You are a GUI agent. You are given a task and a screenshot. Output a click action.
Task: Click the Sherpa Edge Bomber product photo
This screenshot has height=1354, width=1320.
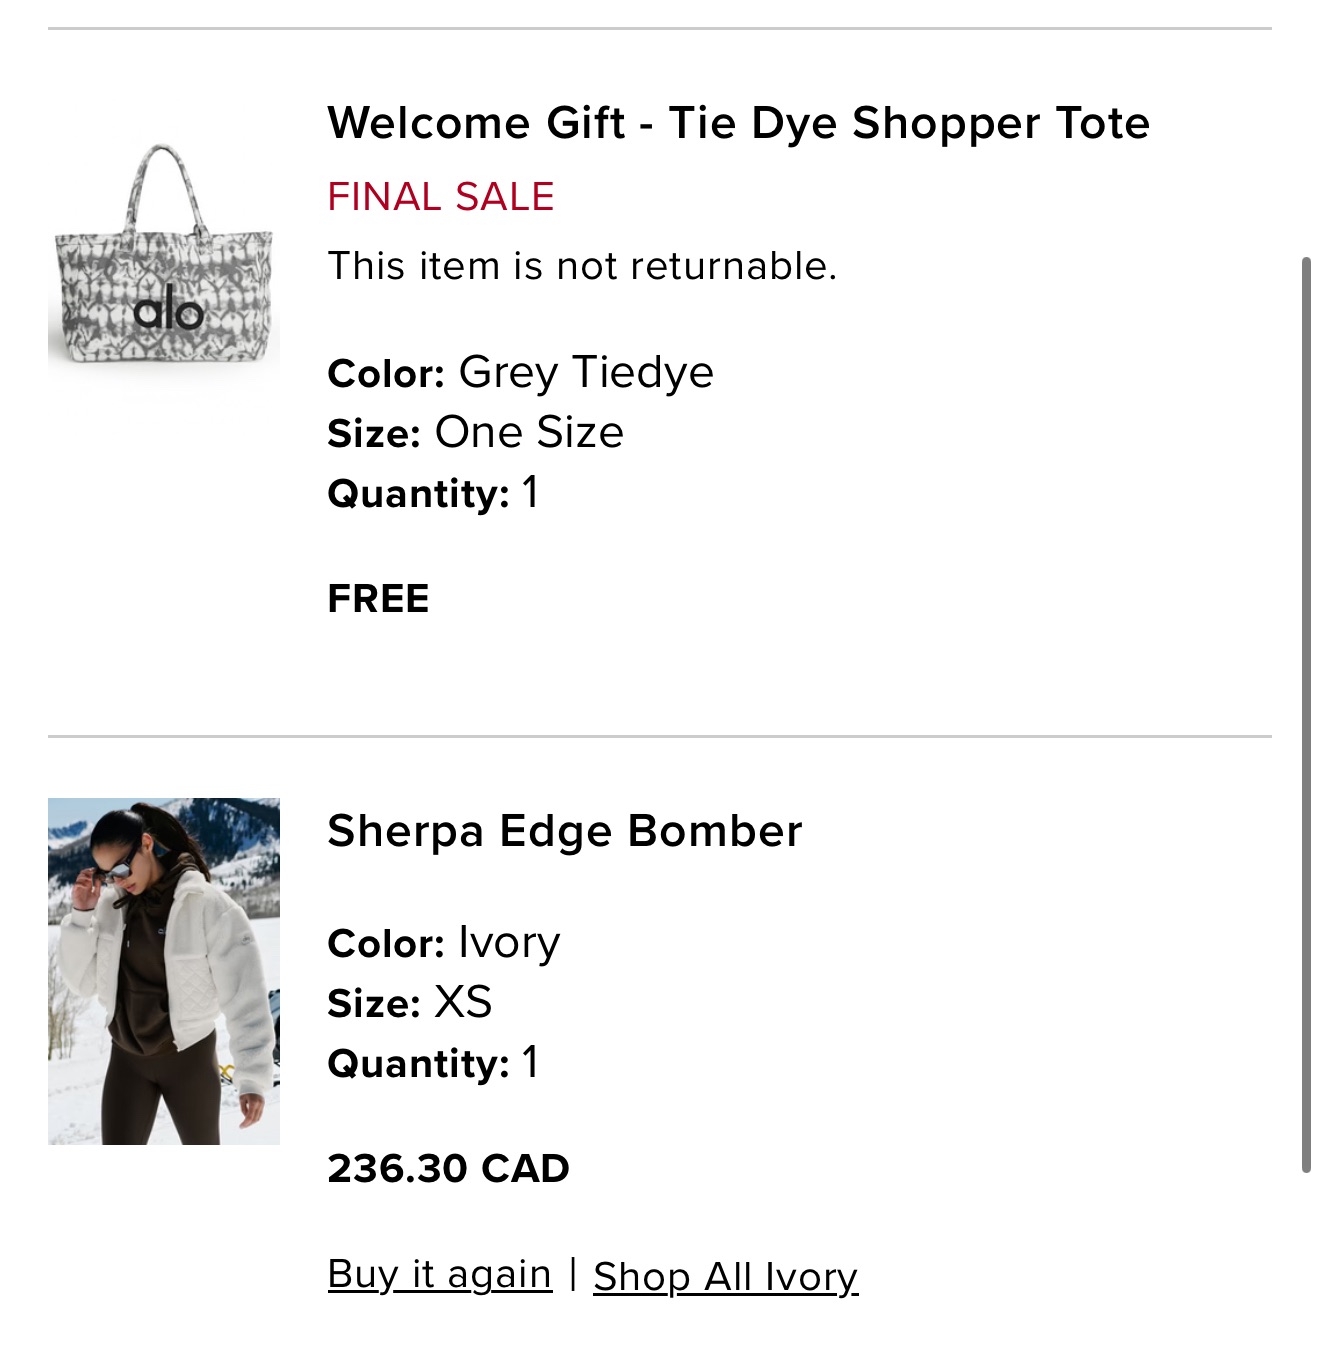(164, 970)
